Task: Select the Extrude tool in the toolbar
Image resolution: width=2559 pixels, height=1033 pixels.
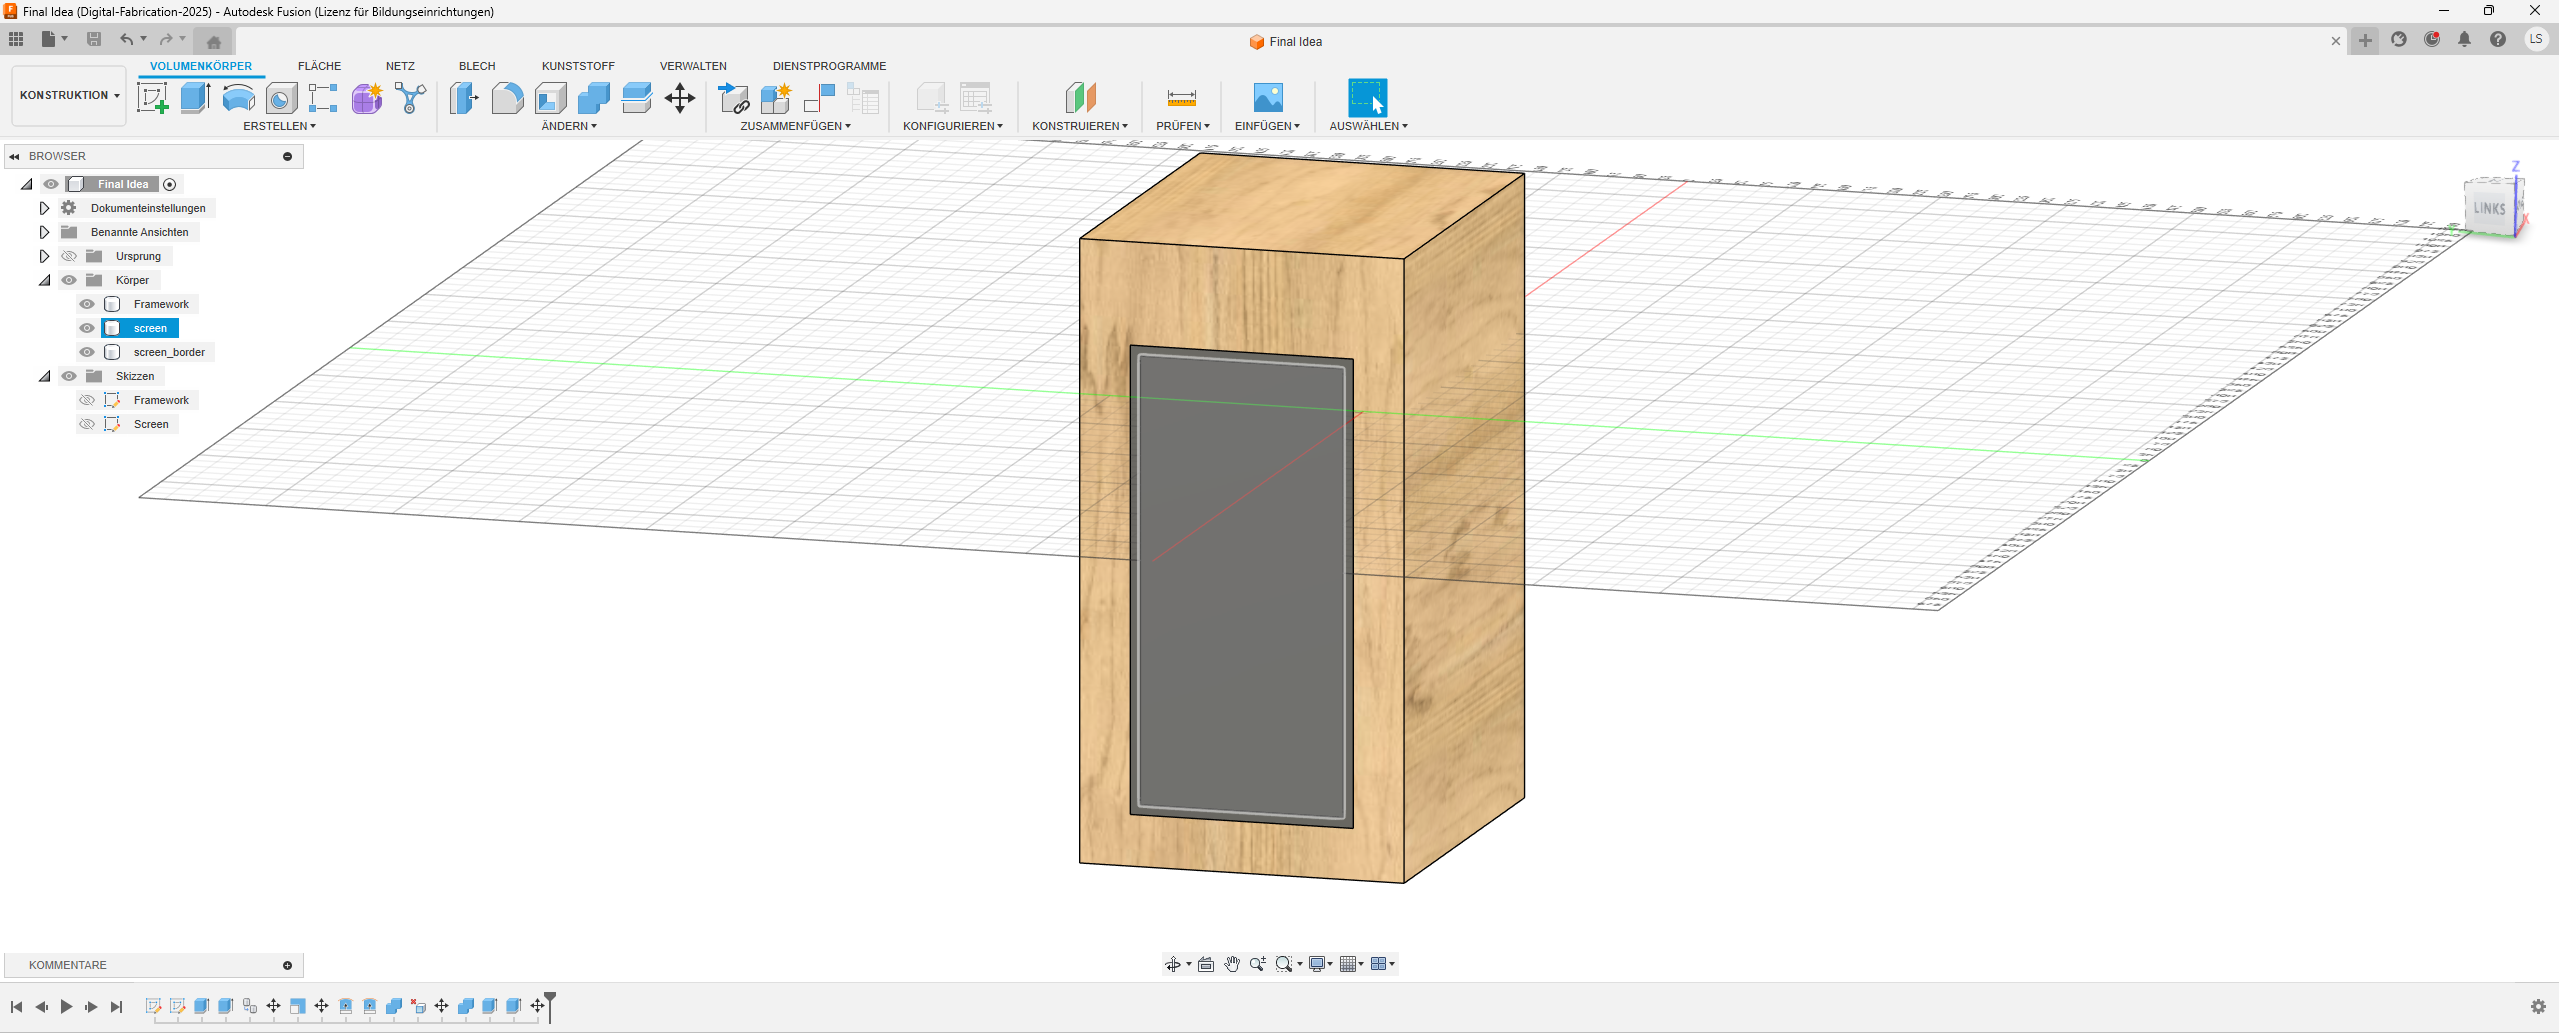Action: (x=195, y=98)
